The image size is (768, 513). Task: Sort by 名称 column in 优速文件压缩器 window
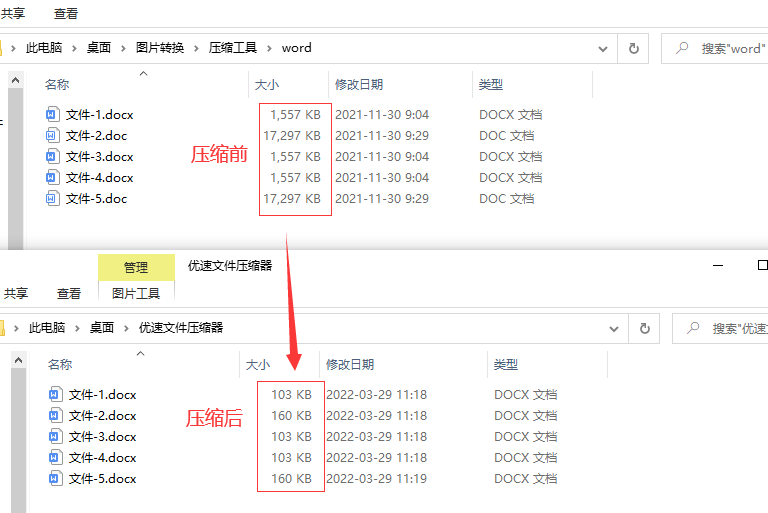(60, 364)
